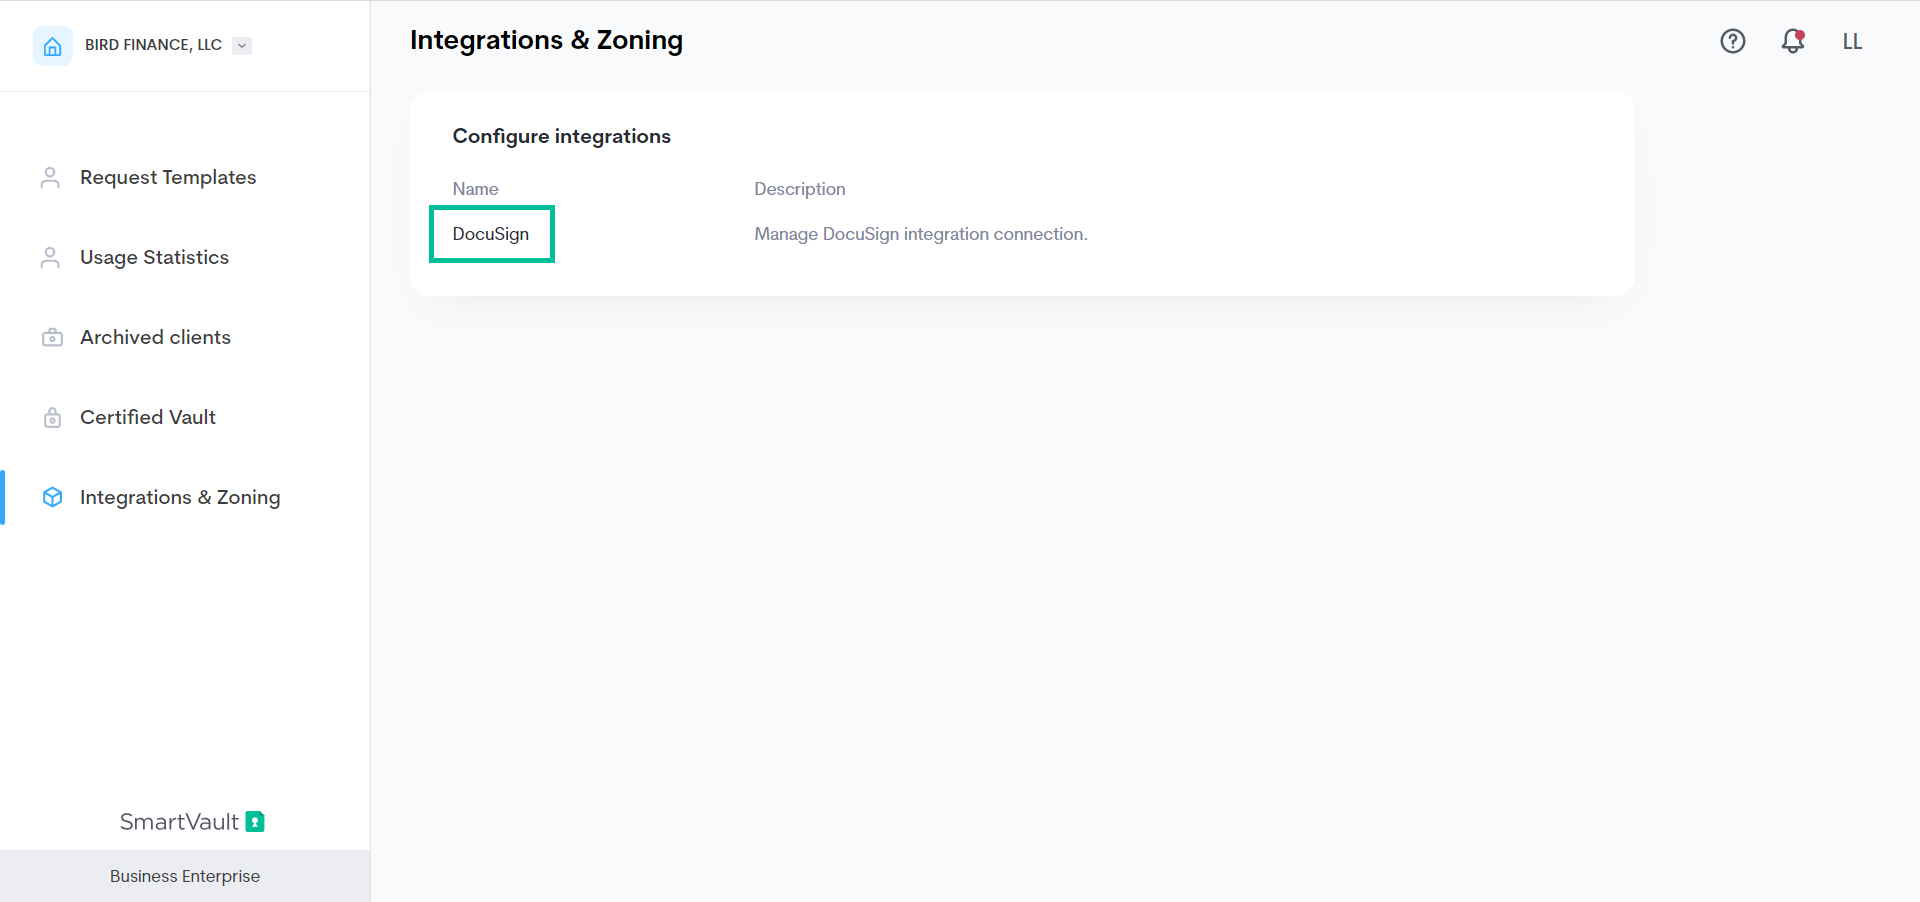Expand the BIRD FINANCE, LLC account dropdown
1920x902 pixels.
pos(242,45)
